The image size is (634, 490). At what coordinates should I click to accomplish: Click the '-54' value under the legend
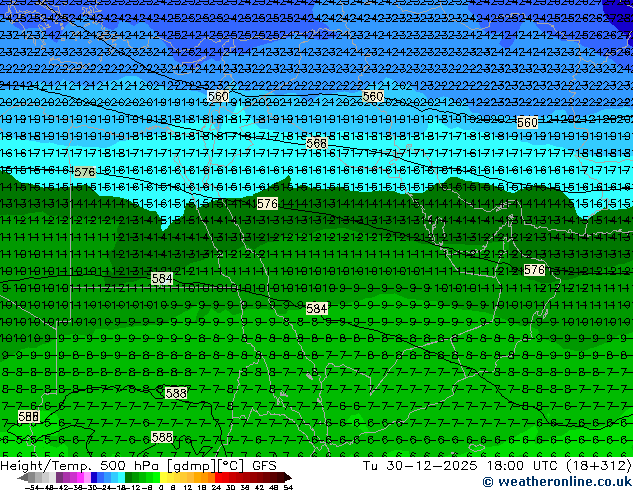point(32,488)
